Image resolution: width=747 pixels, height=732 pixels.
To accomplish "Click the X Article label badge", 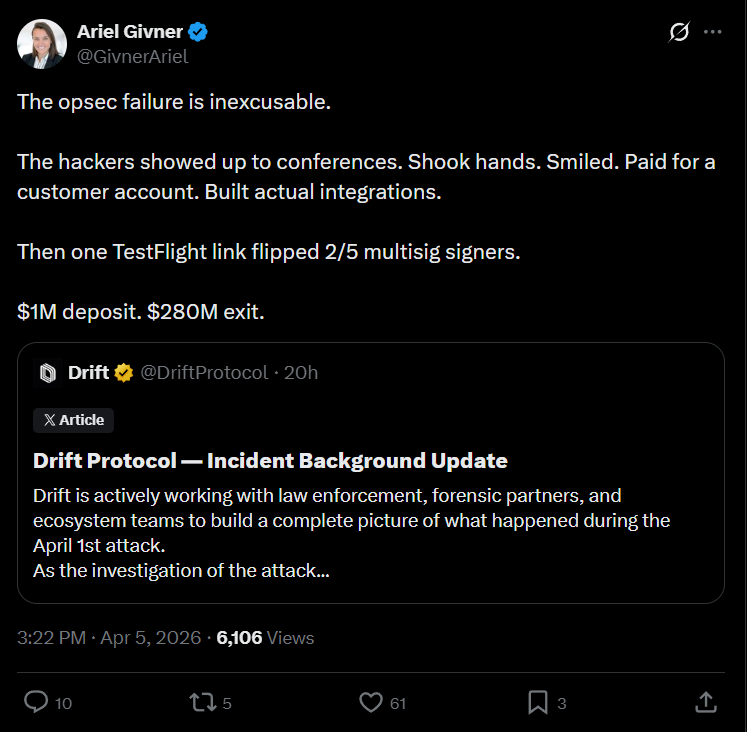I will [x=74, y=420].
